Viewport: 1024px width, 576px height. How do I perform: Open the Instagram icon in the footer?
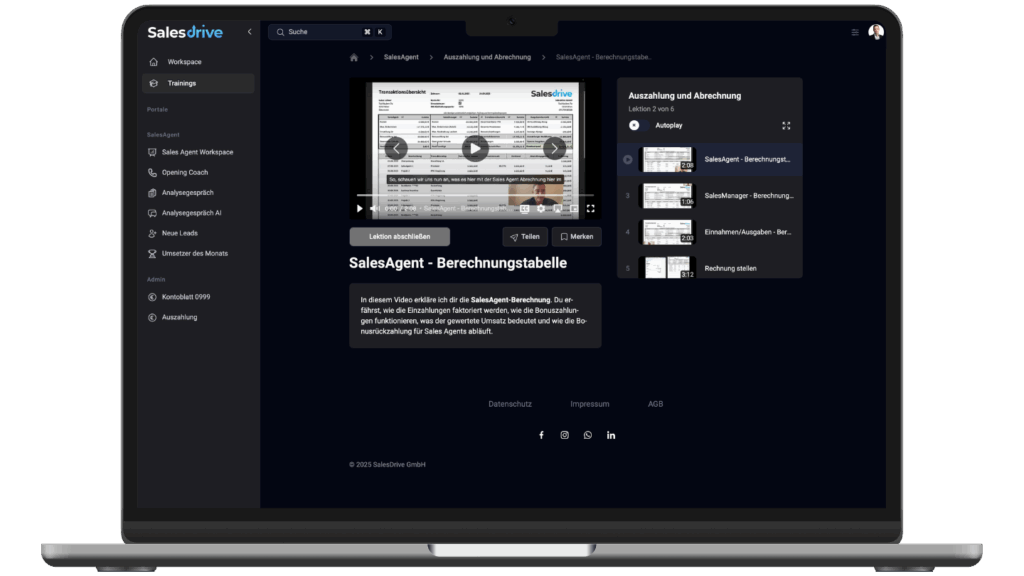[x=564, y=435]
